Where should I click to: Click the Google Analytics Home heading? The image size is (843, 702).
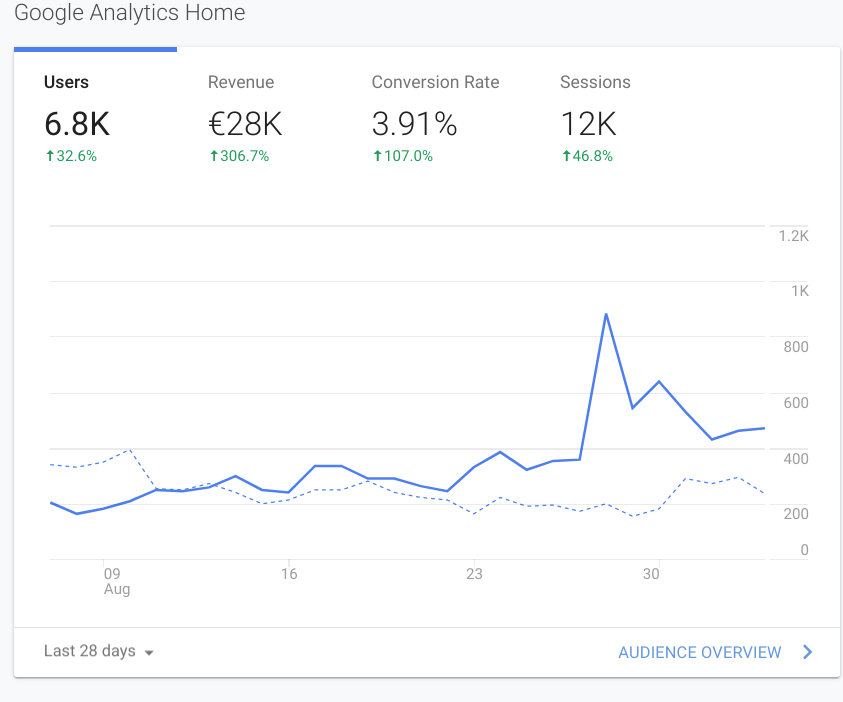tap(129, 14)
